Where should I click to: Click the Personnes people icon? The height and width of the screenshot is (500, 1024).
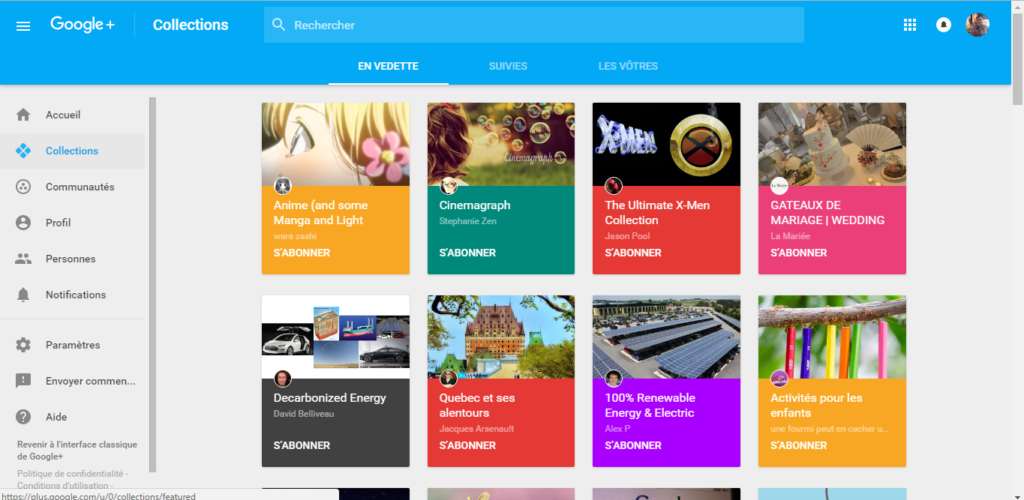23,258
